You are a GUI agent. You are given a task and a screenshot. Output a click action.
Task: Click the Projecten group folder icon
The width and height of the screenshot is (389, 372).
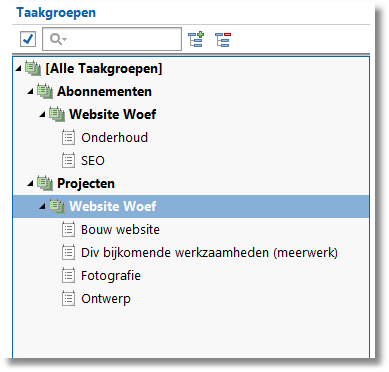coord(45,183)
